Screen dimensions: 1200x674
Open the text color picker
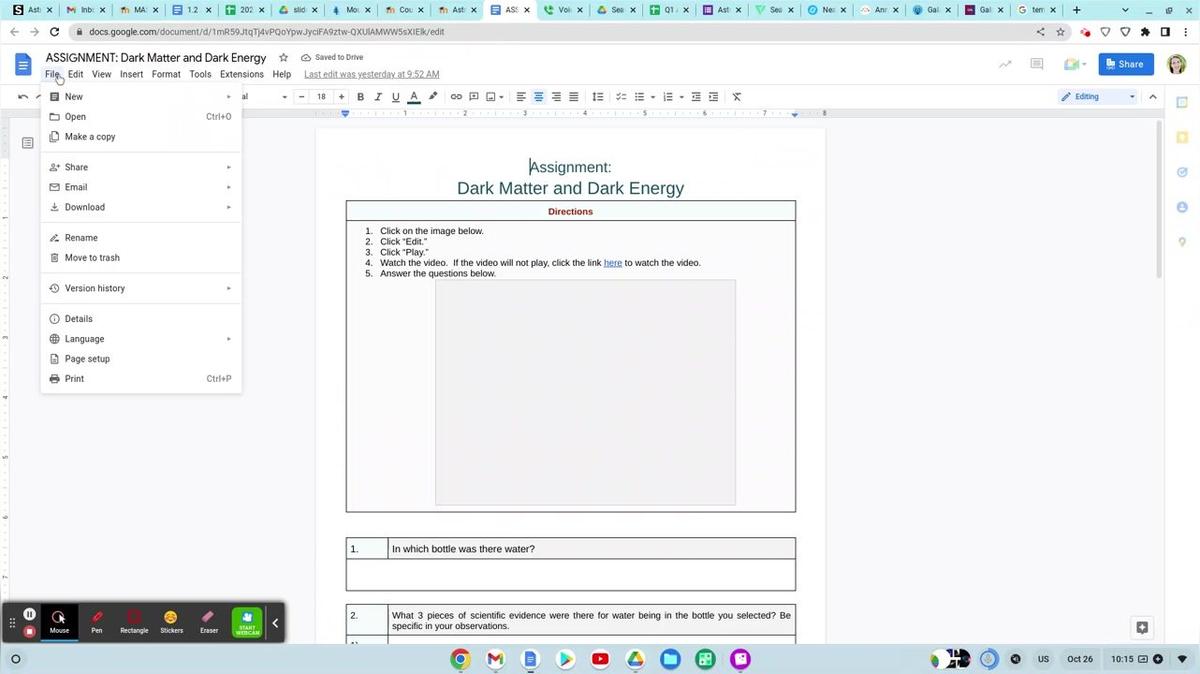click(414, 97)
